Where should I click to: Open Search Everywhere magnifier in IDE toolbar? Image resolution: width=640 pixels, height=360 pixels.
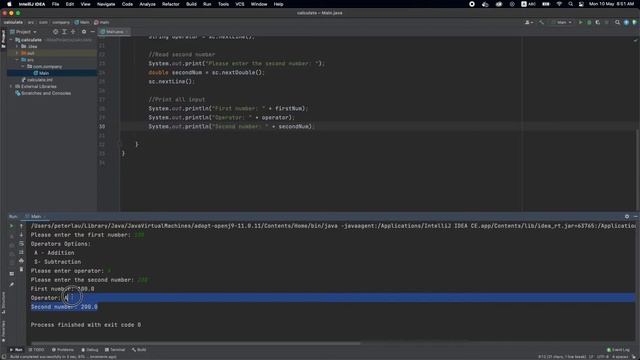[x=618, y=22]
